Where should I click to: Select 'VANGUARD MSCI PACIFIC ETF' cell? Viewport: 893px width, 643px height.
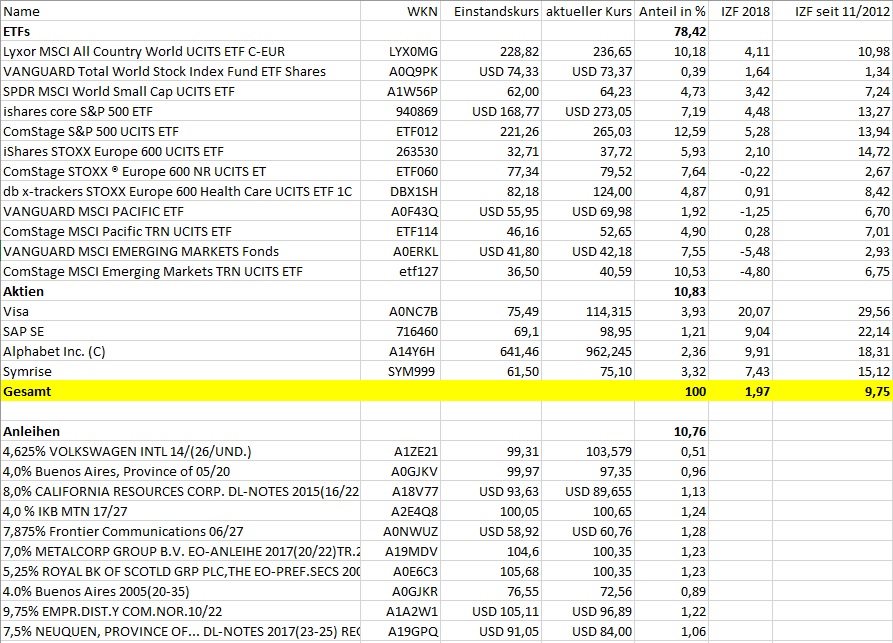[180, 211]
